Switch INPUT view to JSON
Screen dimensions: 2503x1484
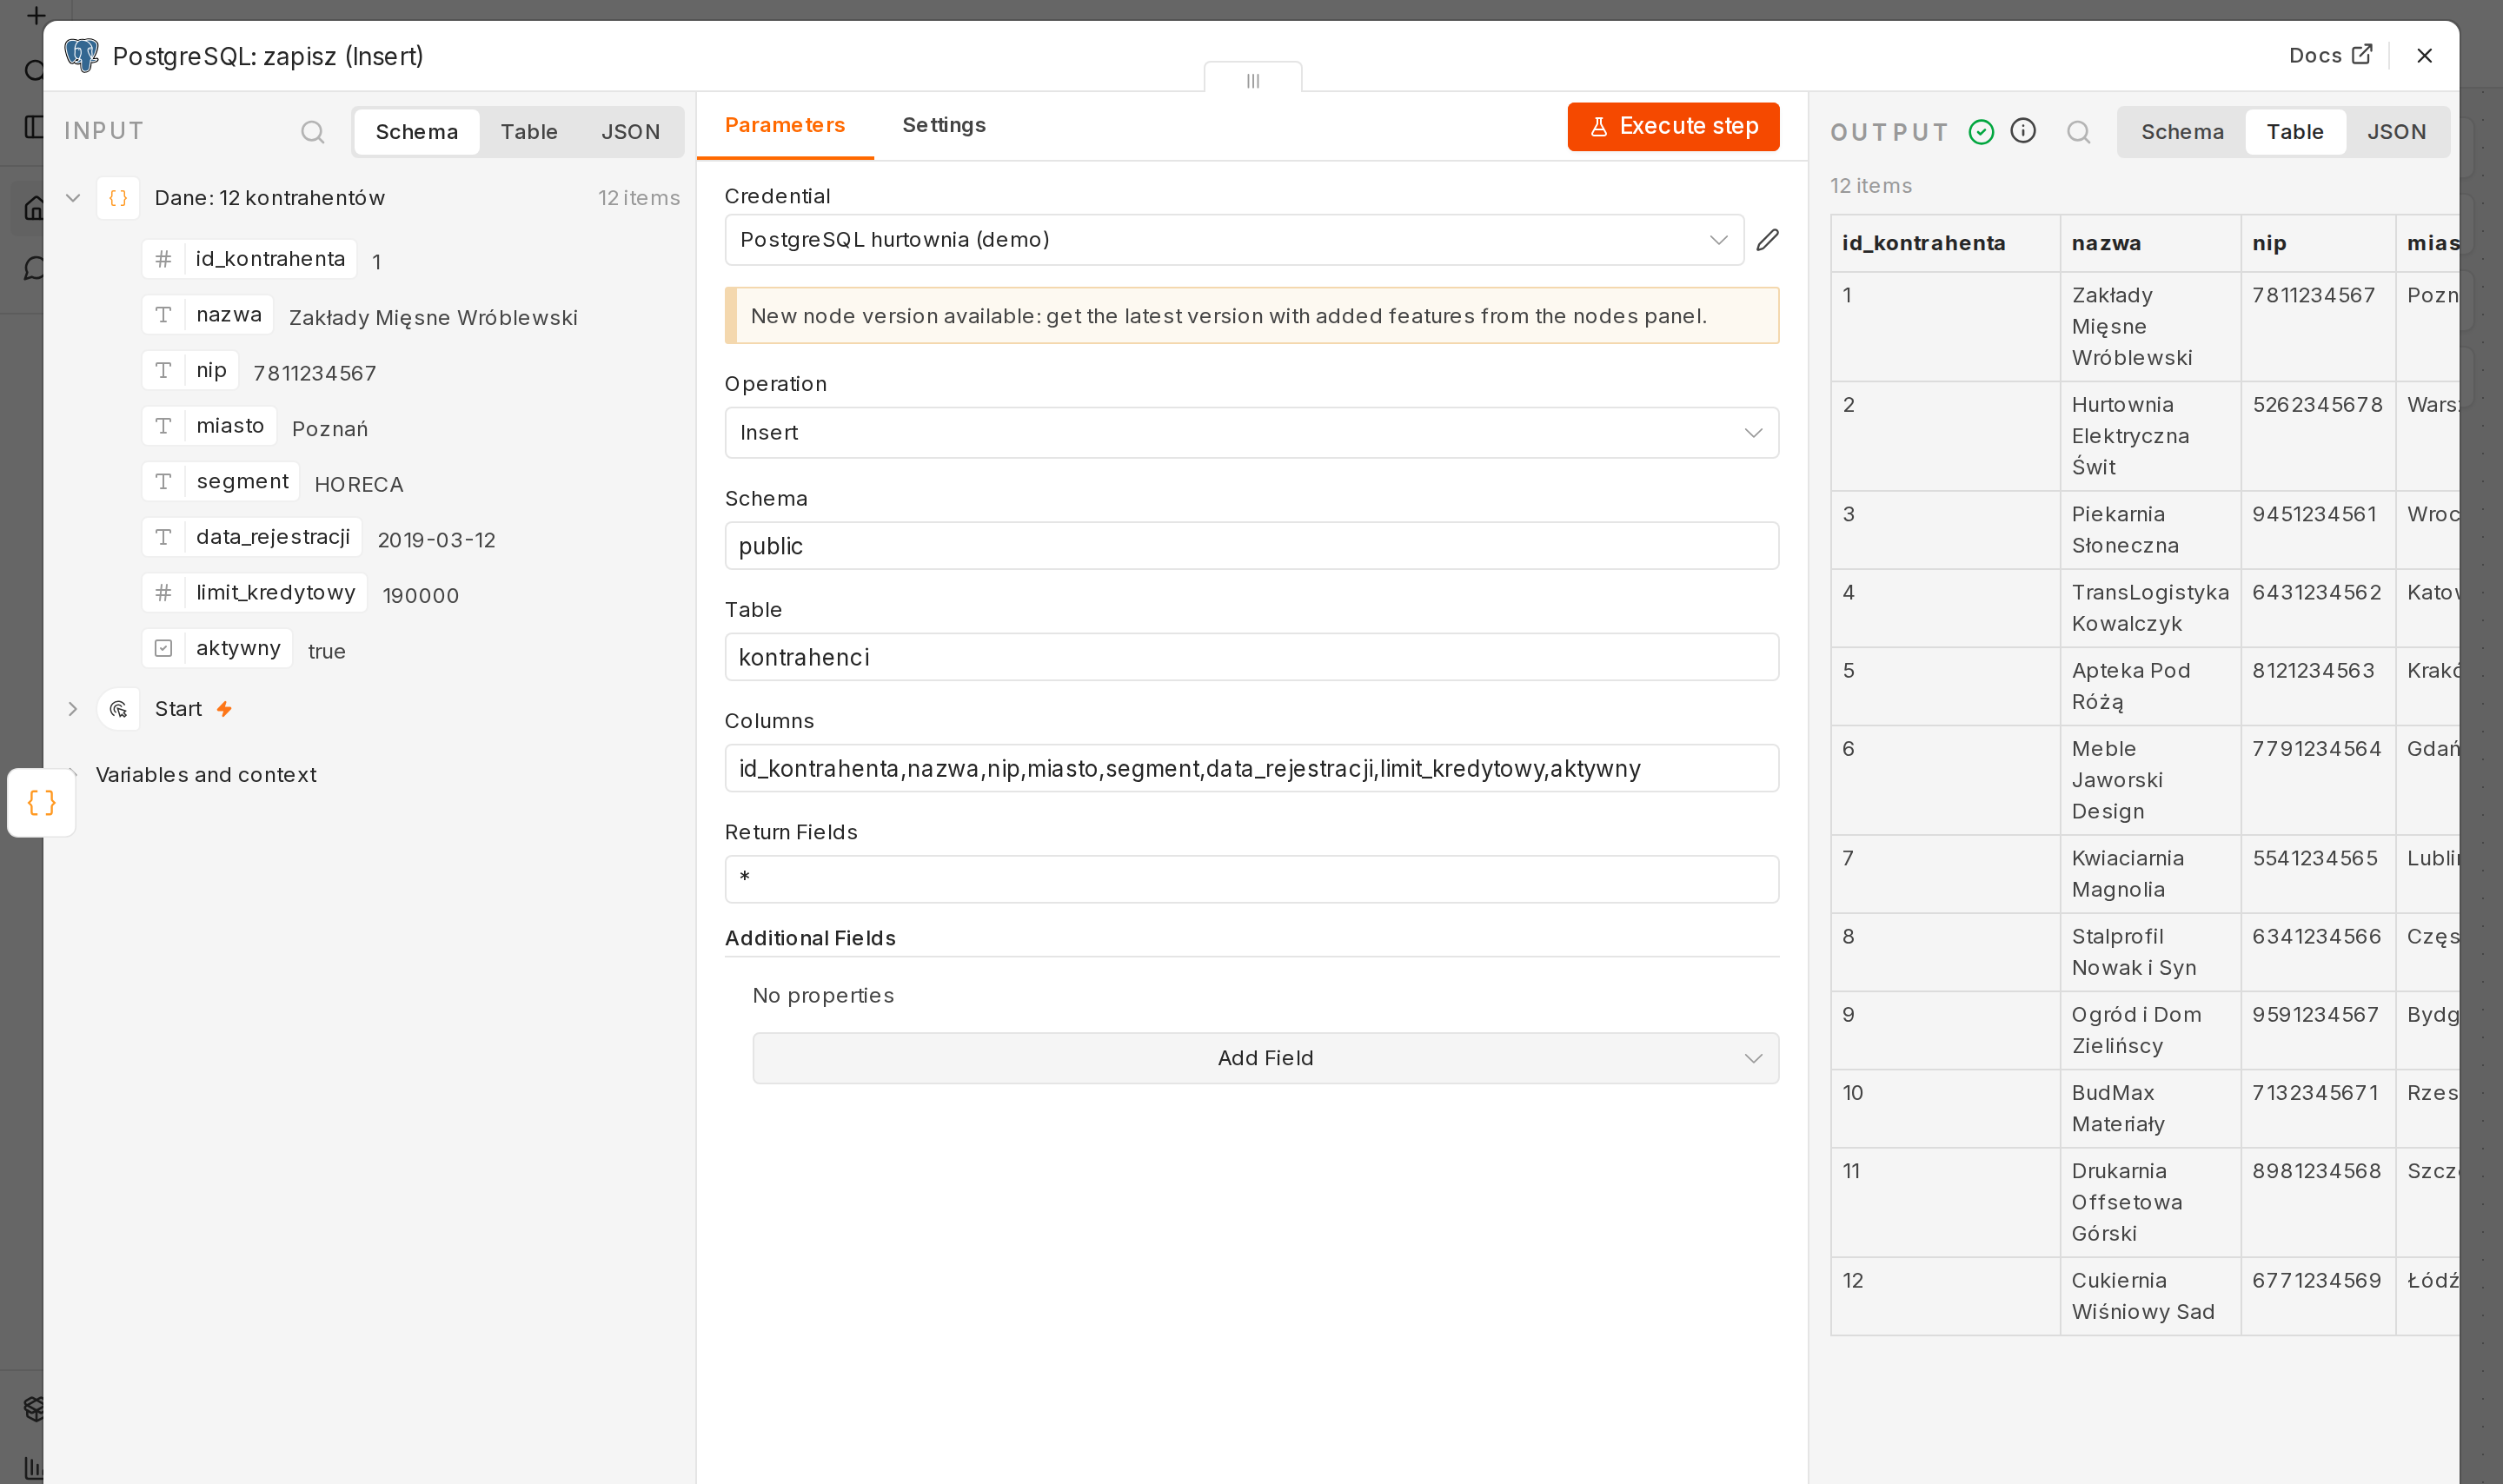pyautogui.click(x=630, y=132)
